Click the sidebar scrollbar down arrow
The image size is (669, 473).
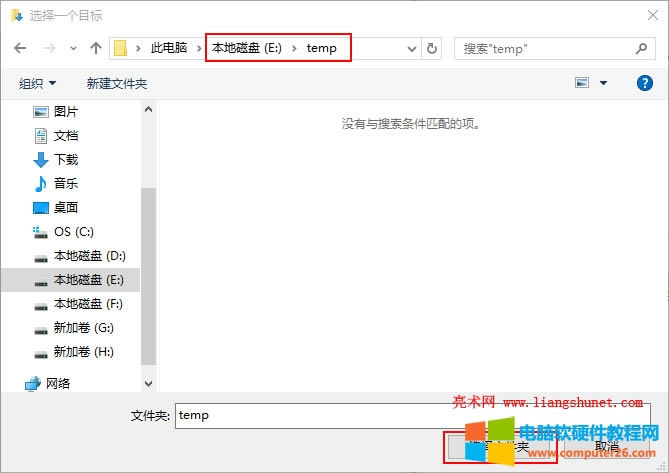pos(149,383)
